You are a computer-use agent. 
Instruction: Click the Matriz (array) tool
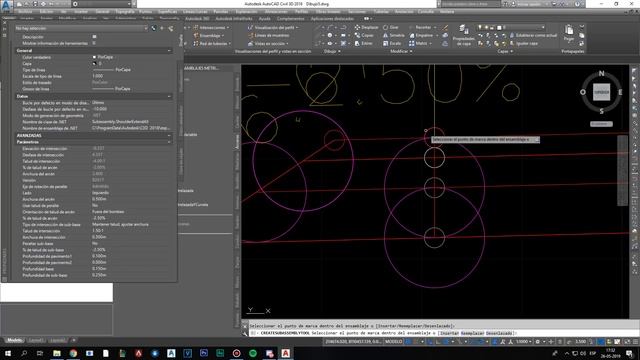click(x=418, y=43)
